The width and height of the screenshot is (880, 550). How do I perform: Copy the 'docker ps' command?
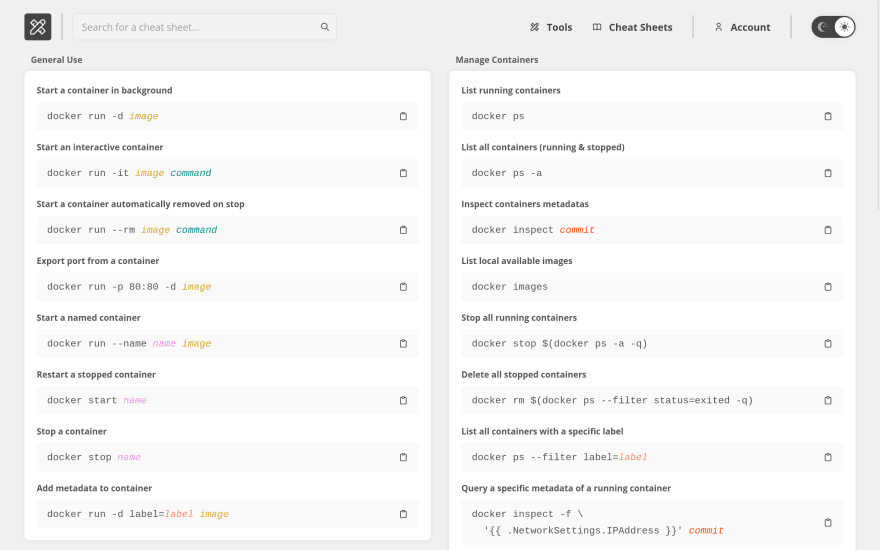828,116
